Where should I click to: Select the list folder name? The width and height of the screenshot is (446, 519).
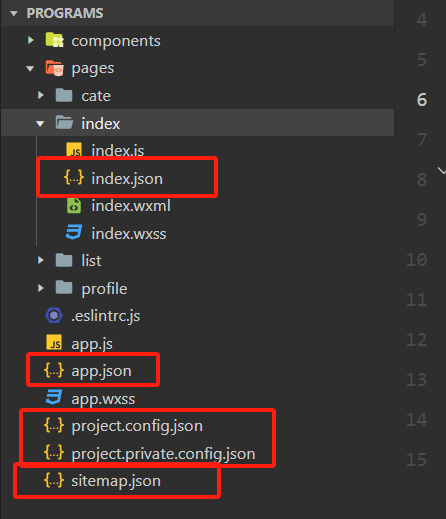[91, 260]
